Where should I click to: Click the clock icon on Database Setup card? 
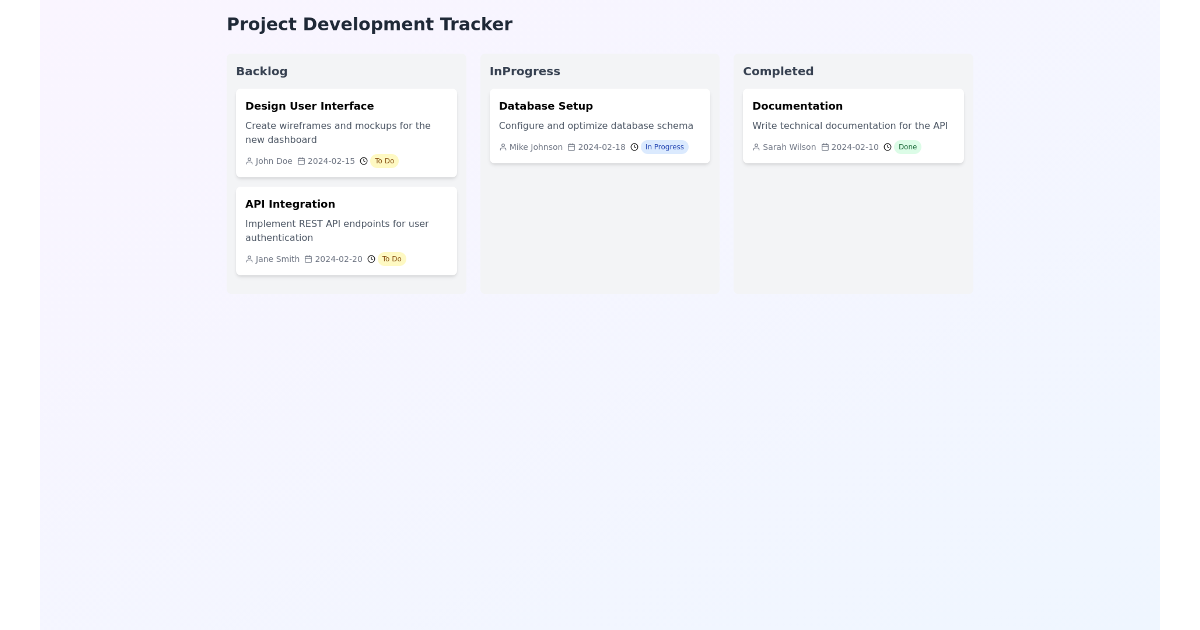pyautogui.click(x=633, y=146)
